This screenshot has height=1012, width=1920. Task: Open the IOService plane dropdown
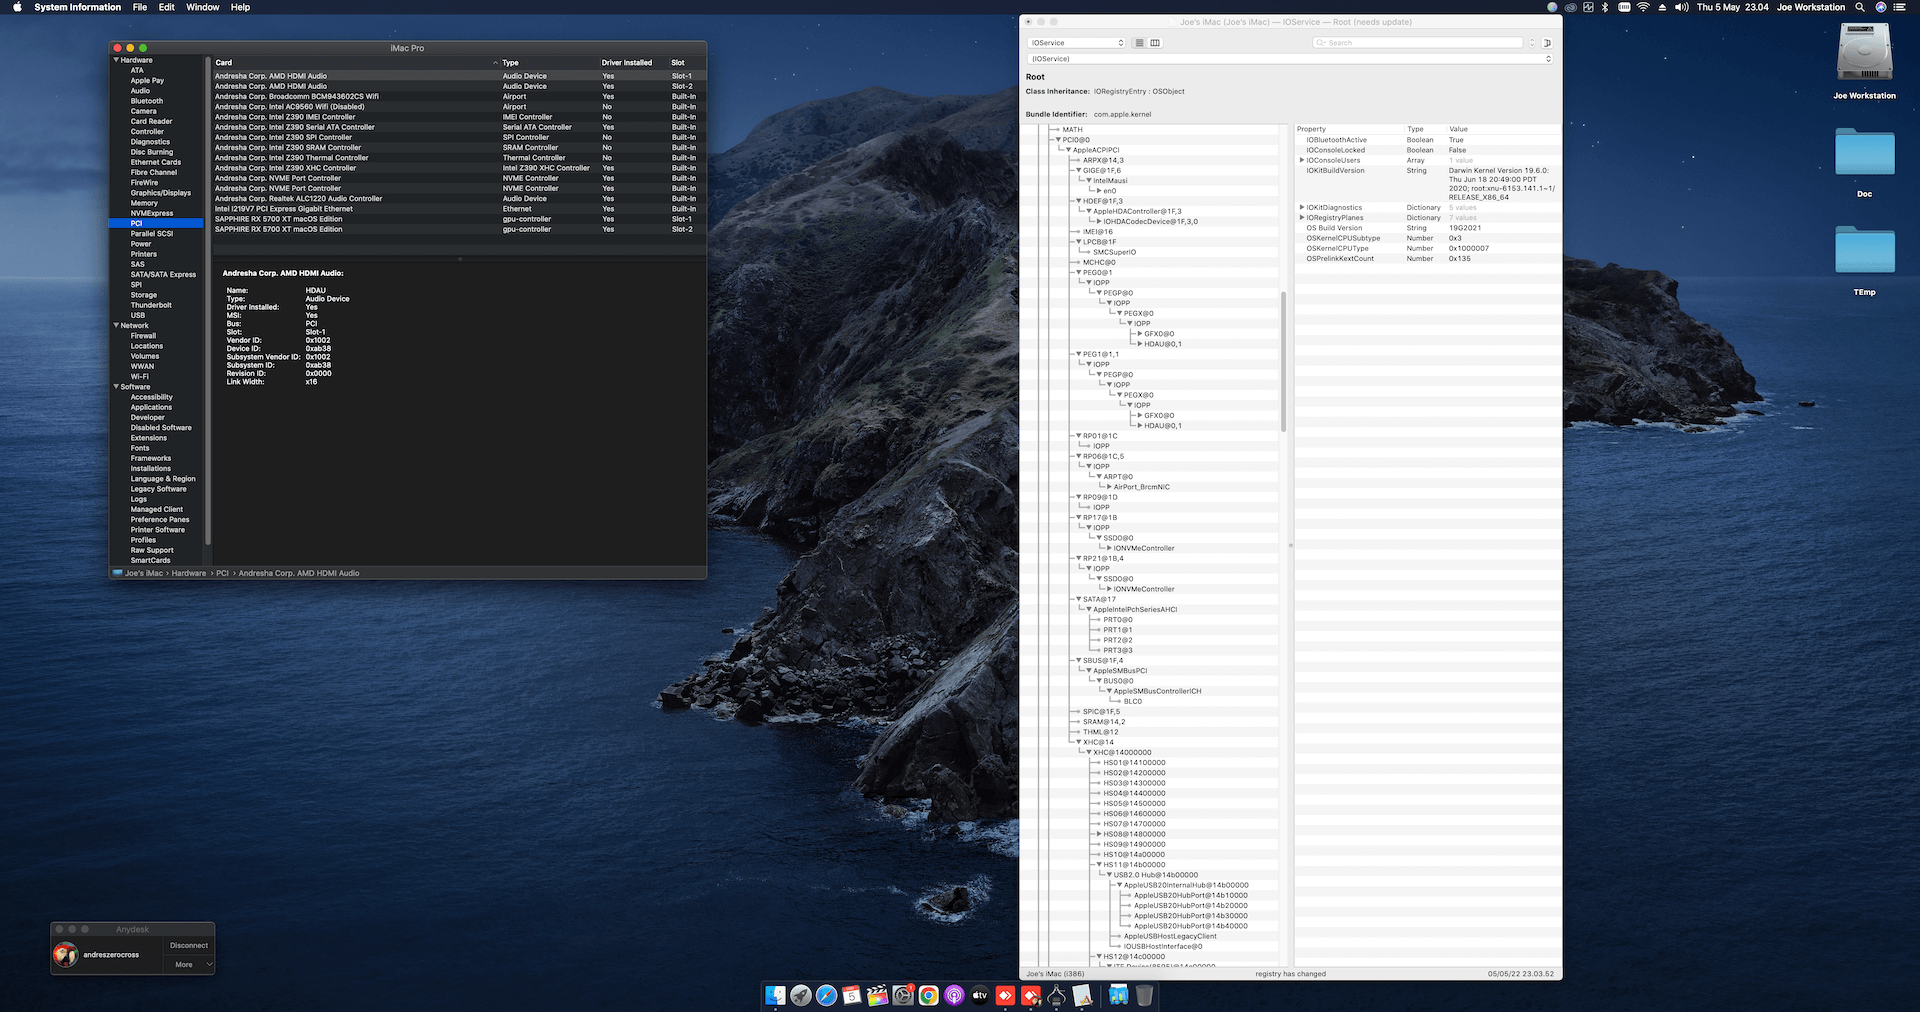coord(1076,43)
